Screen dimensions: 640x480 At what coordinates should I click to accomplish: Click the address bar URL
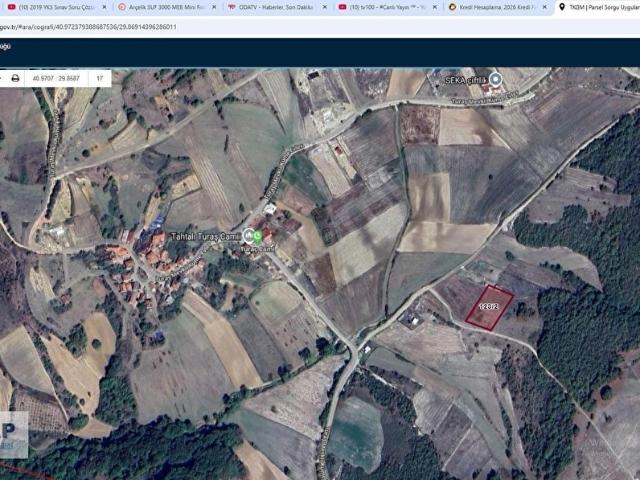[x=88, y=27]
